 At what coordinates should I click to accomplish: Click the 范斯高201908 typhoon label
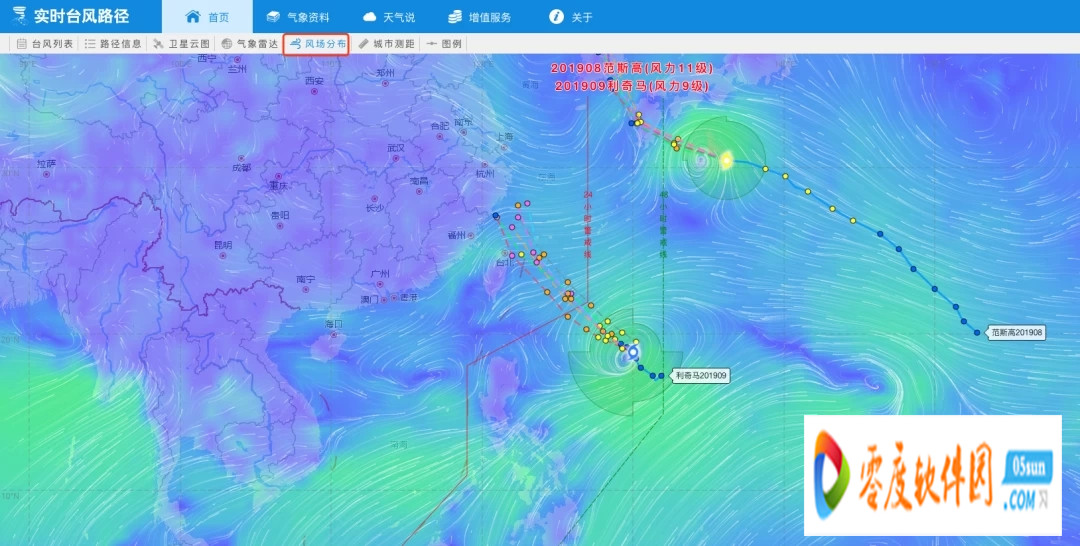coord(1016,332)
